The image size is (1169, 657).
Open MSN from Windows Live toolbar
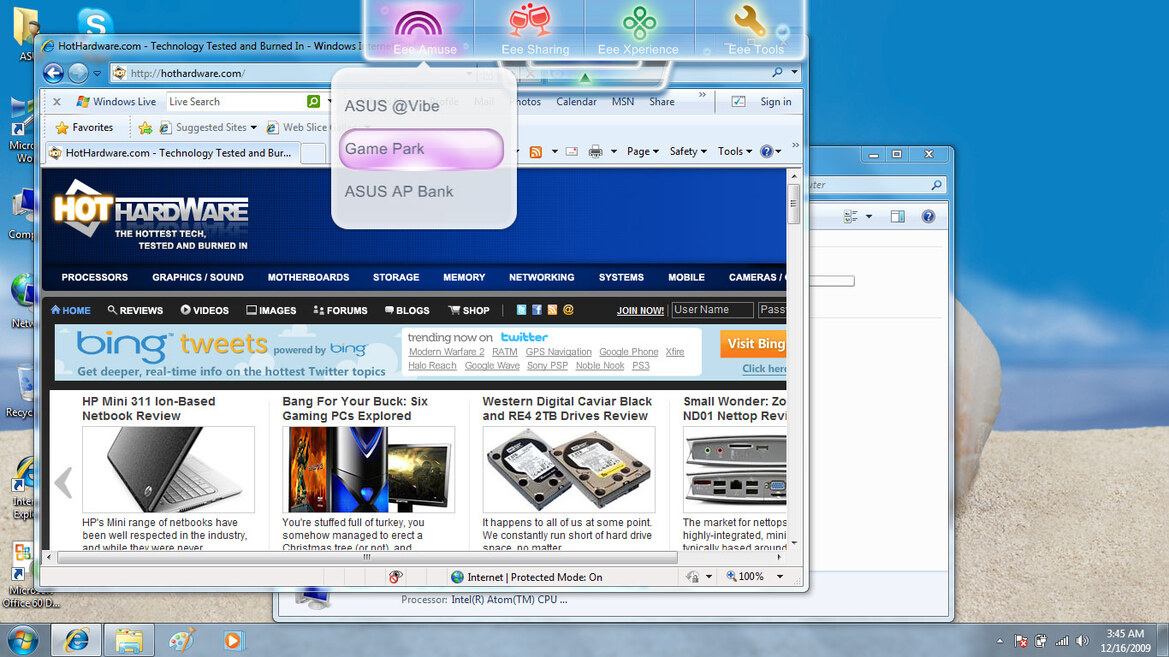point(623,101)
